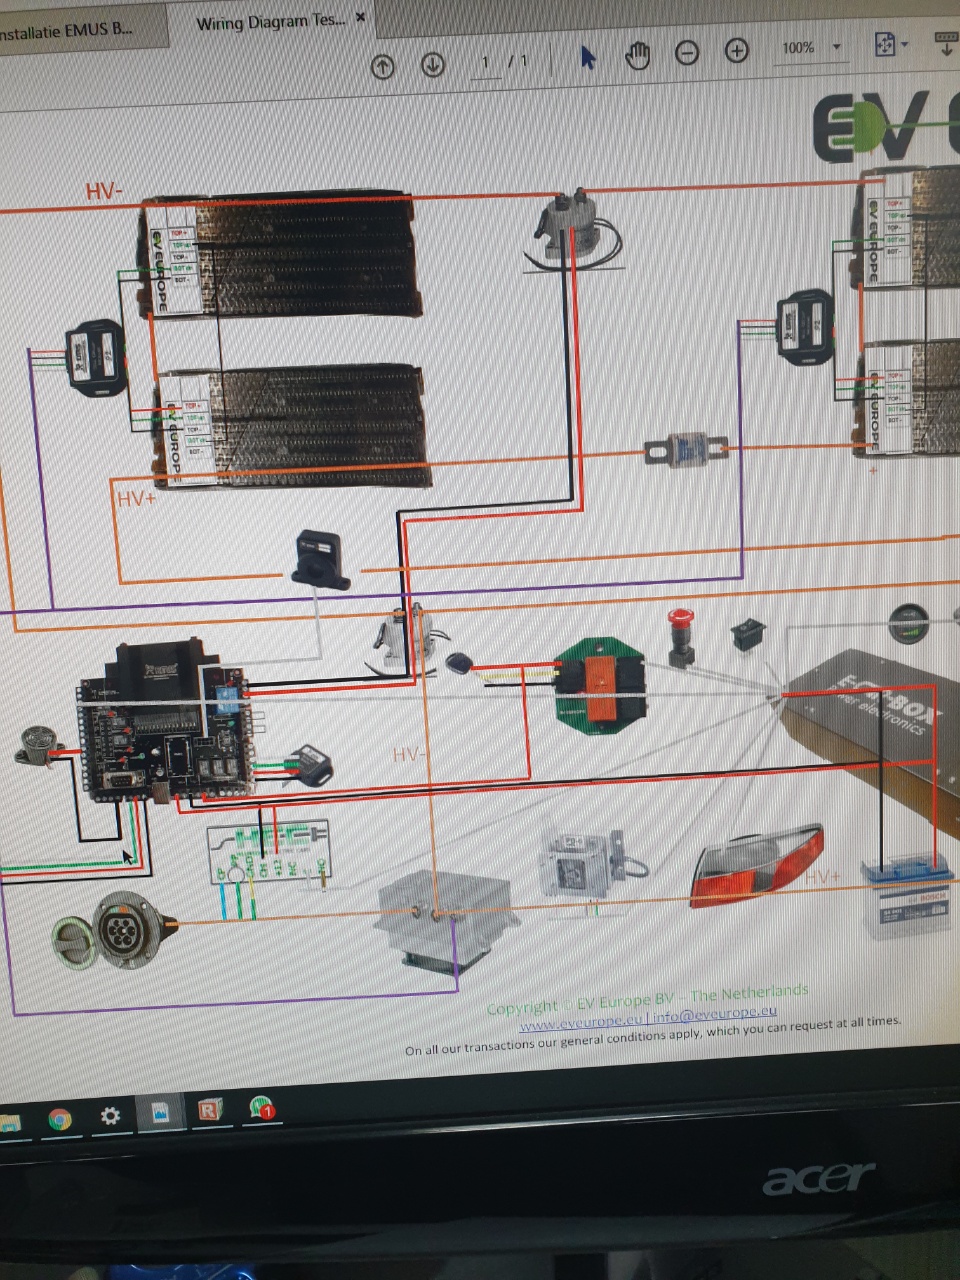The width and height of the screenshot is (960, 1280).
Task: Open the 100% zoom level dropdown
Action: click(x=837, y=47)
